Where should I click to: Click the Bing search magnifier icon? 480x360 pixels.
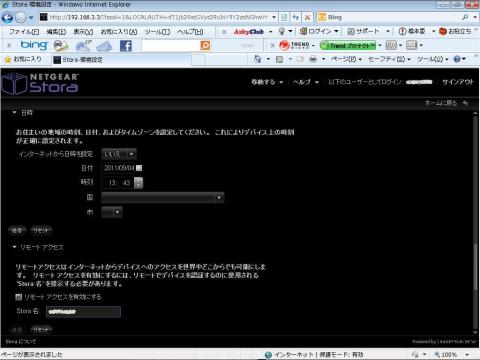pyautogui.click(x=465, y=17)
